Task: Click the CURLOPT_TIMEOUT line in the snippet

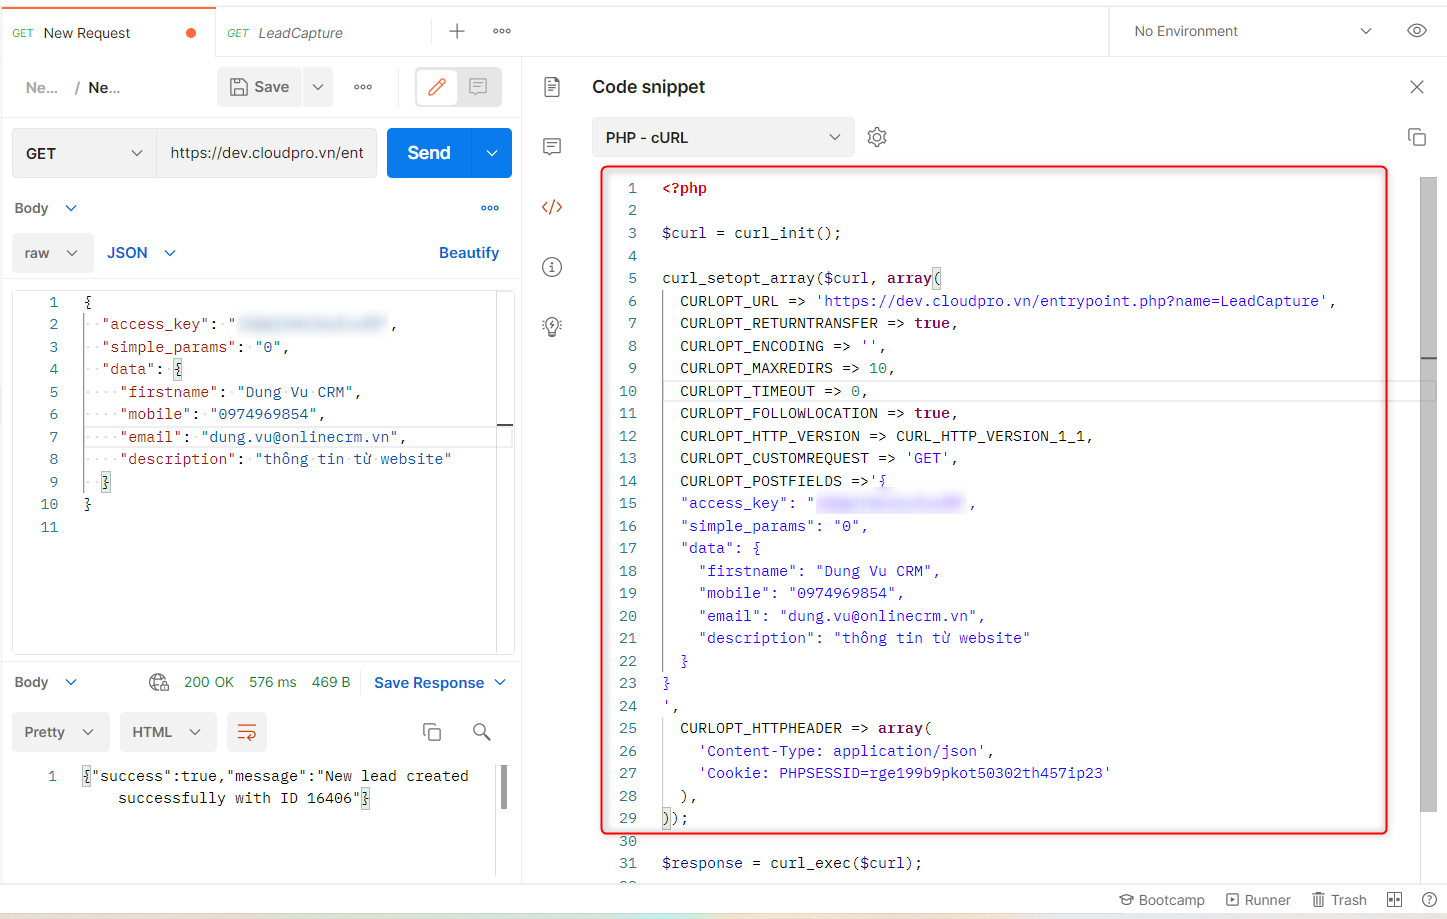Action: pyautogui.click(x=774, y=391)
